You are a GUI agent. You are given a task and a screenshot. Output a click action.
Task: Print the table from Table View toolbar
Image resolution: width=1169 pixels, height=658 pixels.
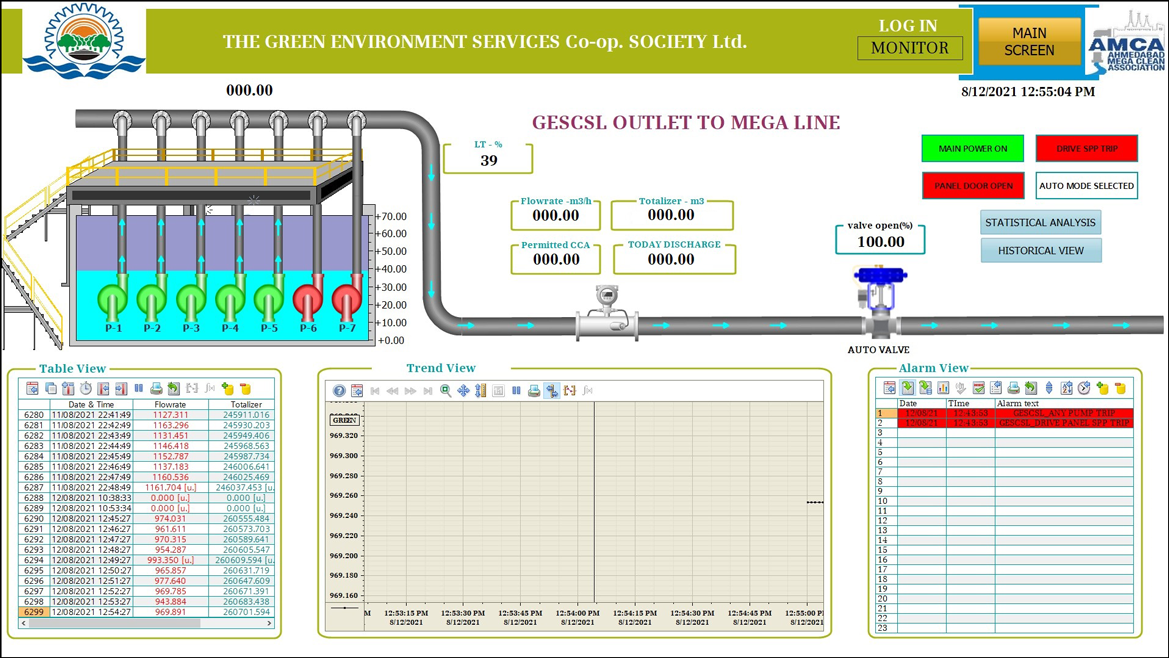coord(156,388)
